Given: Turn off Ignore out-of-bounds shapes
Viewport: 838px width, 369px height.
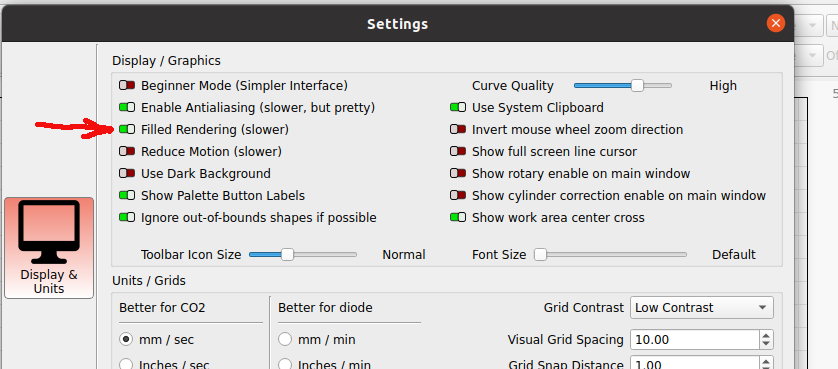Looking at the screenshot, I should (x=127, y=218).
